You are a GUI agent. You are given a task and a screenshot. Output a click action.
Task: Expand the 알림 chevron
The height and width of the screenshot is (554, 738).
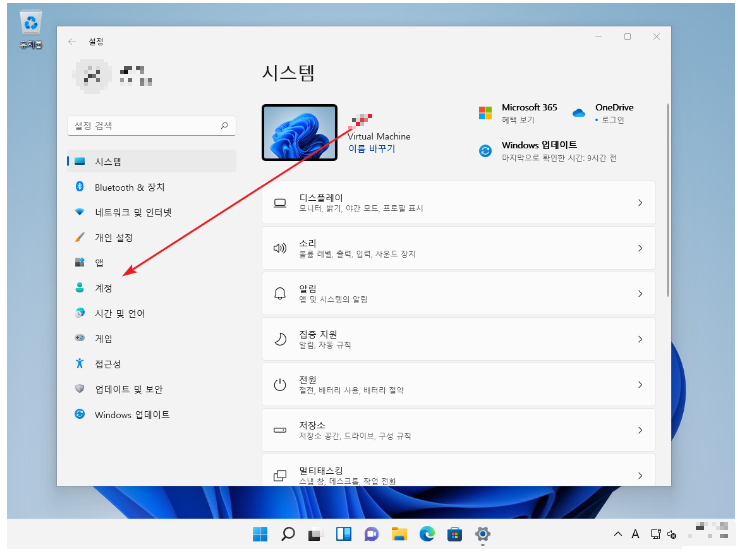point(640,294)
